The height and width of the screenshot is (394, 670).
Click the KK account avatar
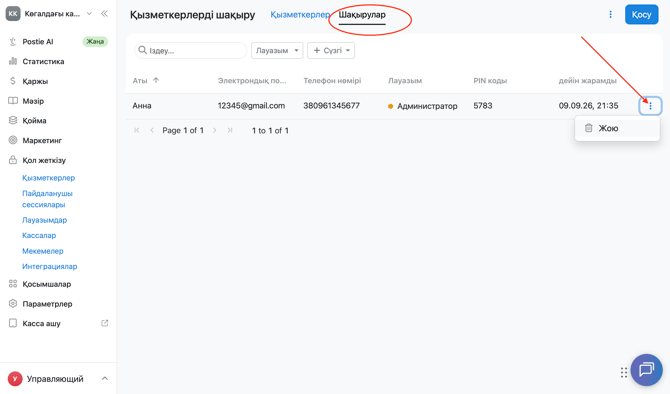coord(13,14)
